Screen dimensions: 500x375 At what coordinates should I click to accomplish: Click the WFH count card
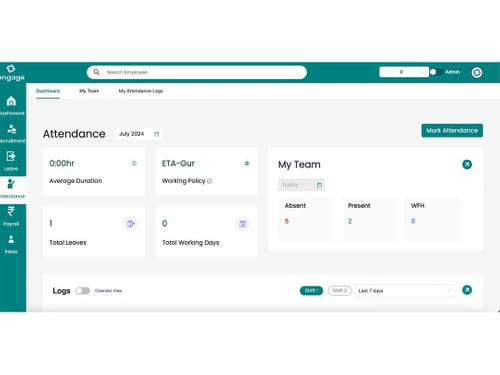(433, 219)
